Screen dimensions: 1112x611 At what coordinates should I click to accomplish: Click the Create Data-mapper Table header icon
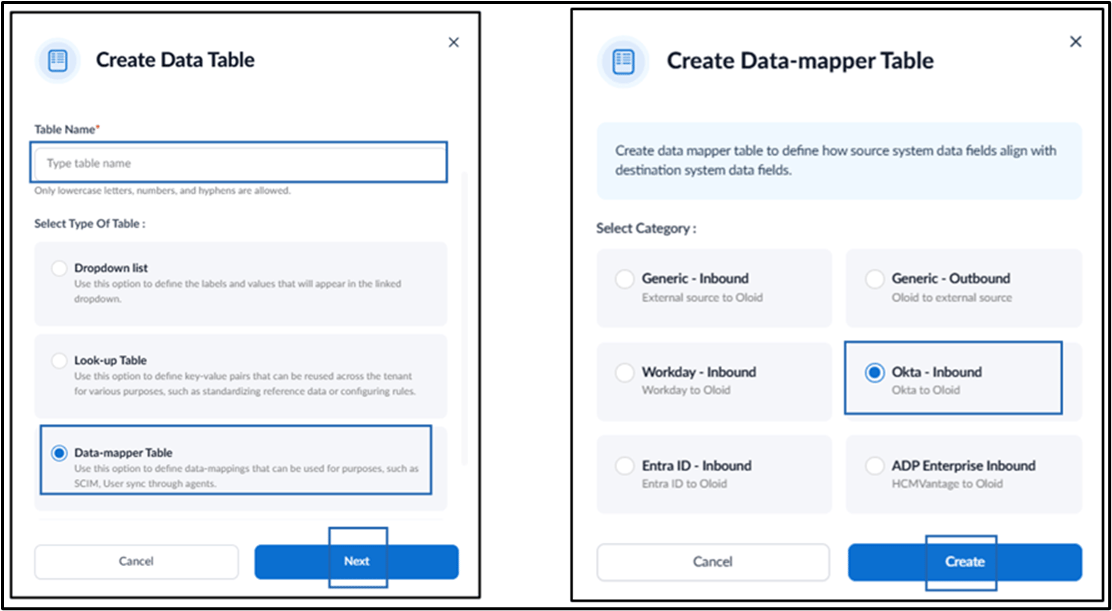coord(623,60)
